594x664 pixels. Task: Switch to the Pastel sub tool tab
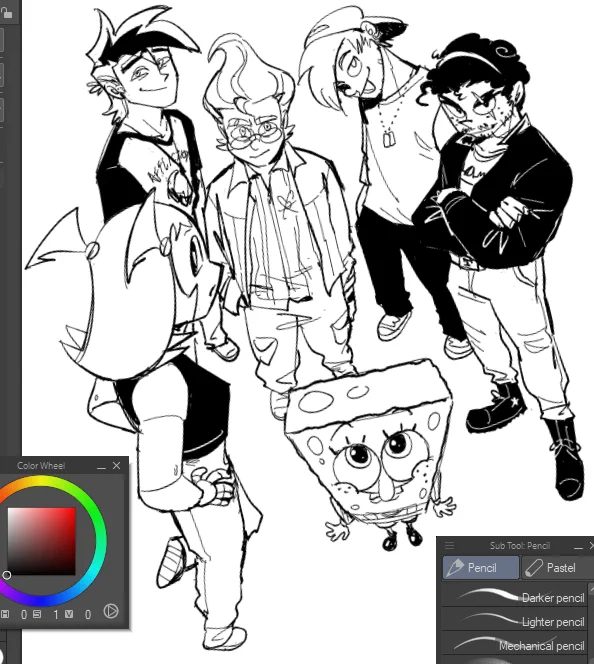[558, 567]
